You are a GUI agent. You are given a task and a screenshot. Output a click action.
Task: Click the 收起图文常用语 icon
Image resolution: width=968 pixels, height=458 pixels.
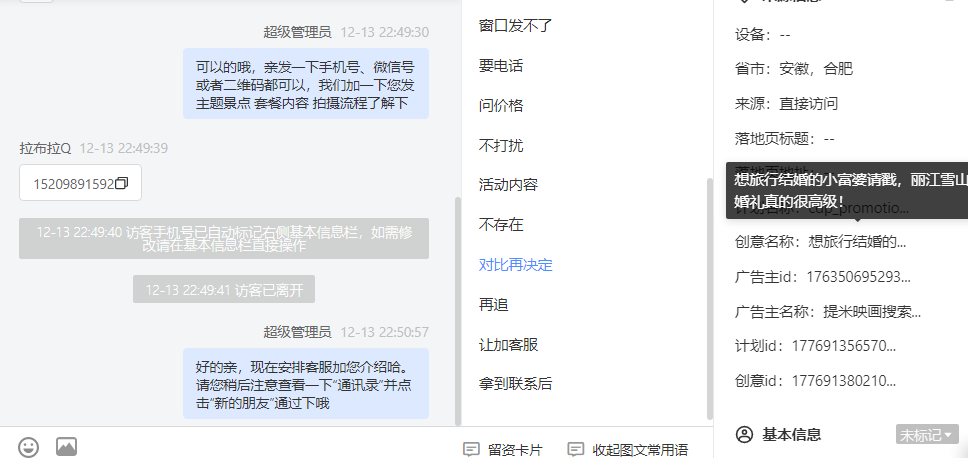pos(575,449)
